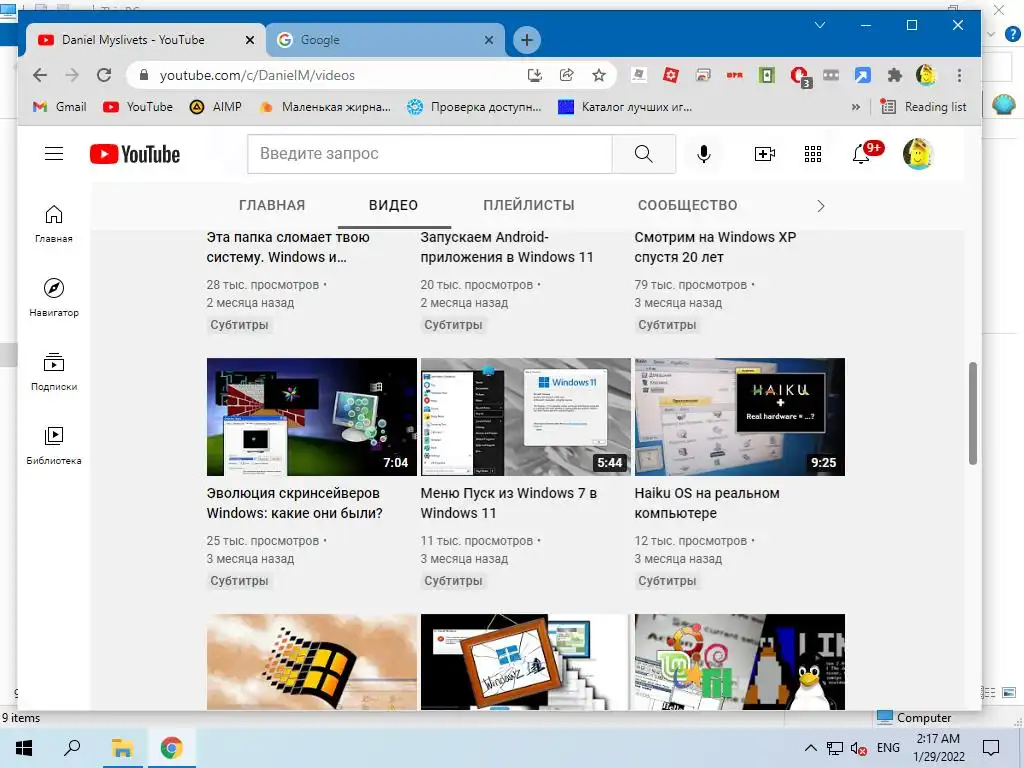Open the Каталог лучших иг... bookmark

[625, 106]
